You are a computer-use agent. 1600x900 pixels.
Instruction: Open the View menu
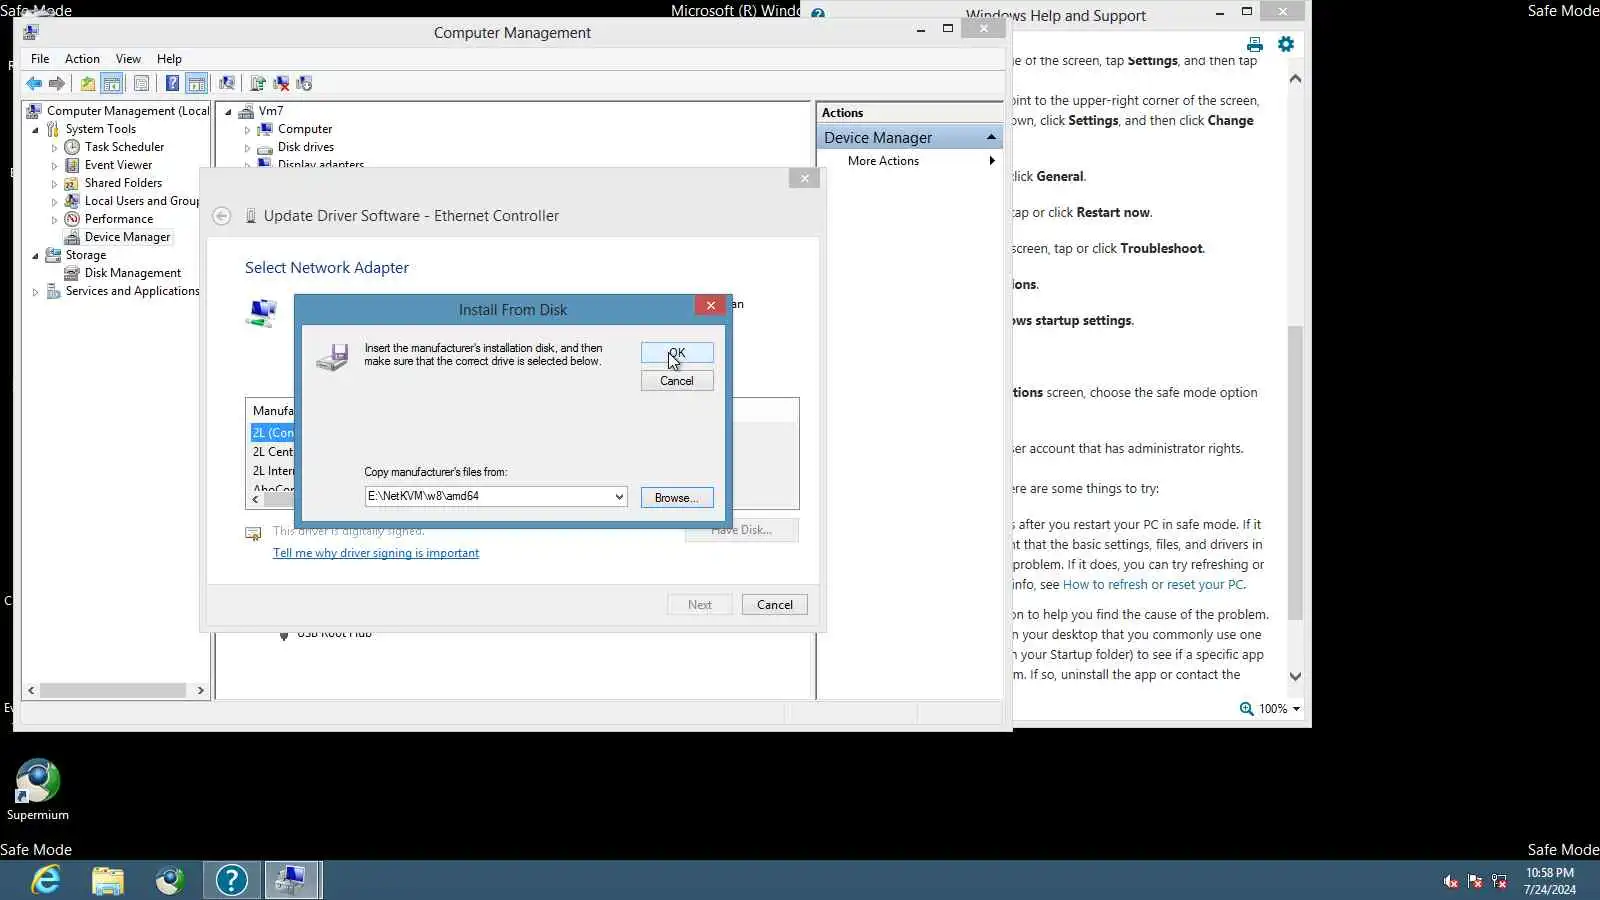tap(128, 59)
